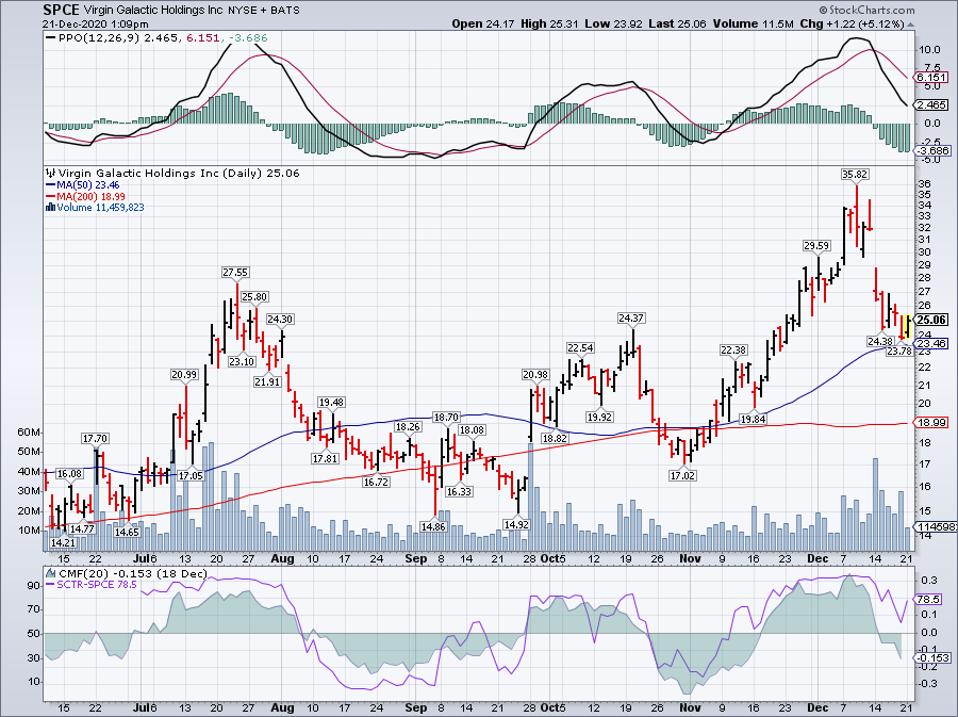This screenshot has width=958, height=717.
Task: Click the 20.98 price label
Action: pos(535,374)
